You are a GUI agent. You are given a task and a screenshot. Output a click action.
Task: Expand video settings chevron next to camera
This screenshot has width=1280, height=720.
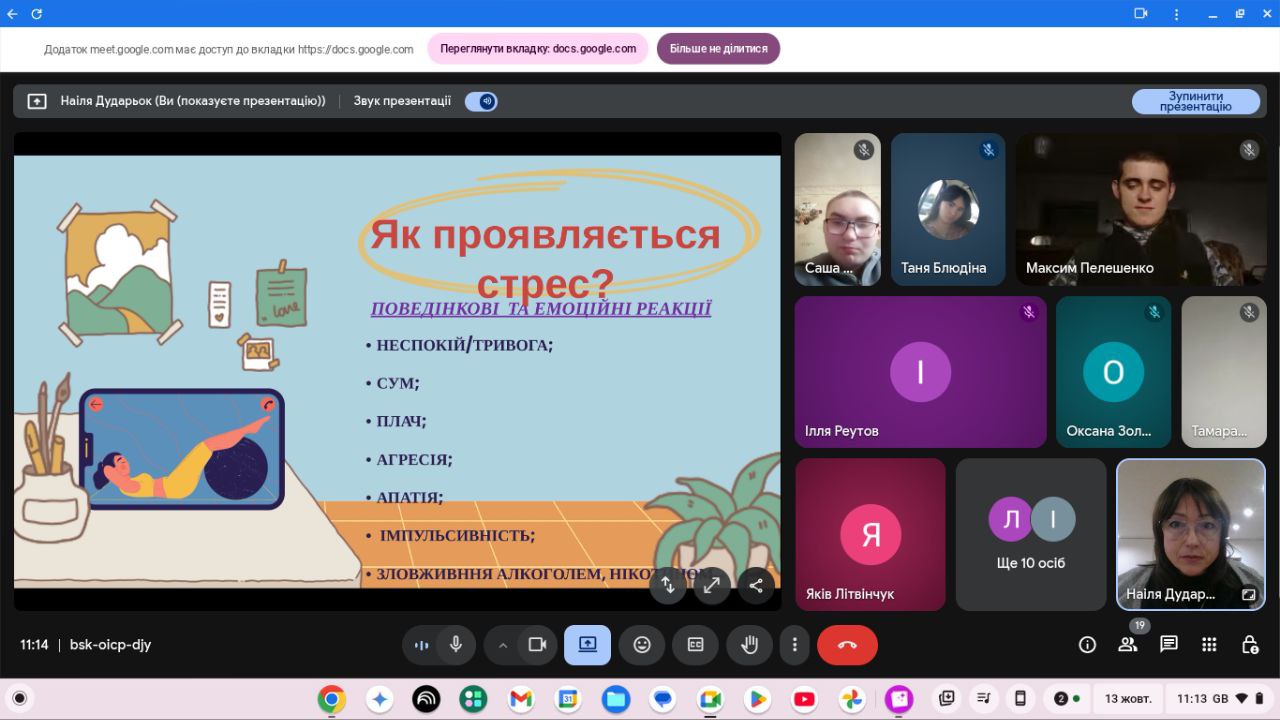[x=503, y=645]
